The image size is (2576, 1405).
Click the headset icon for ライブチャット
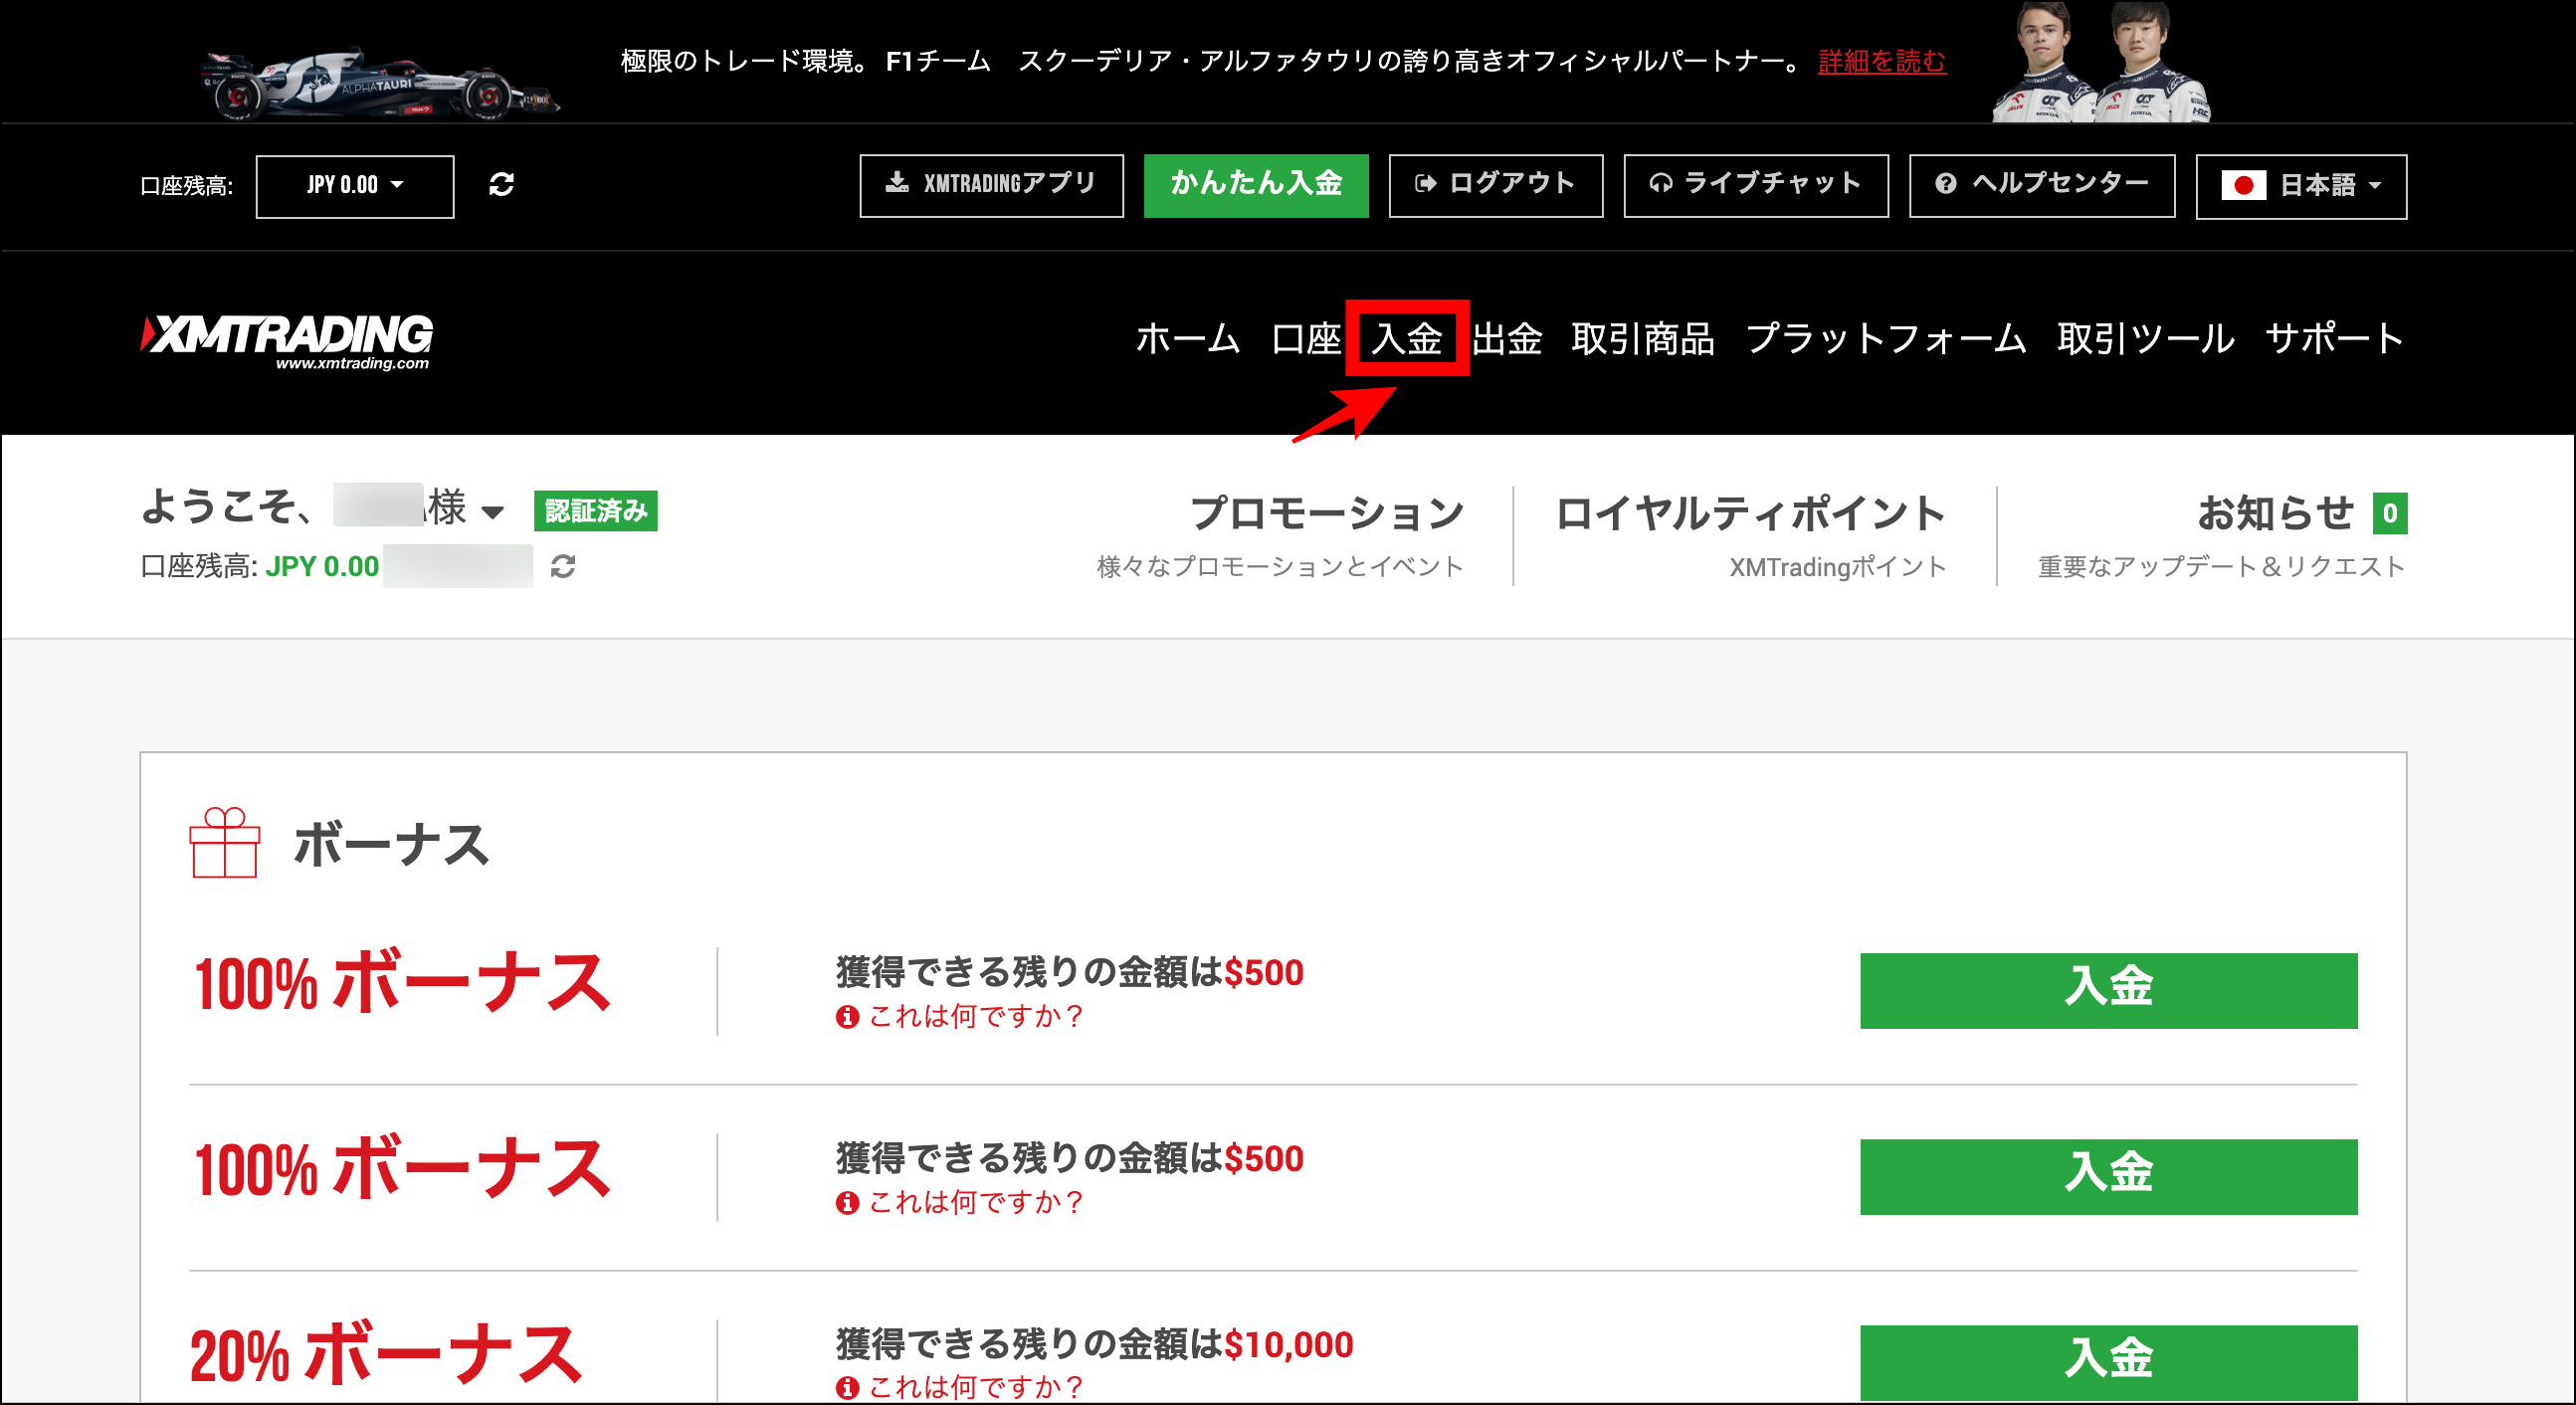[1663, 184]
